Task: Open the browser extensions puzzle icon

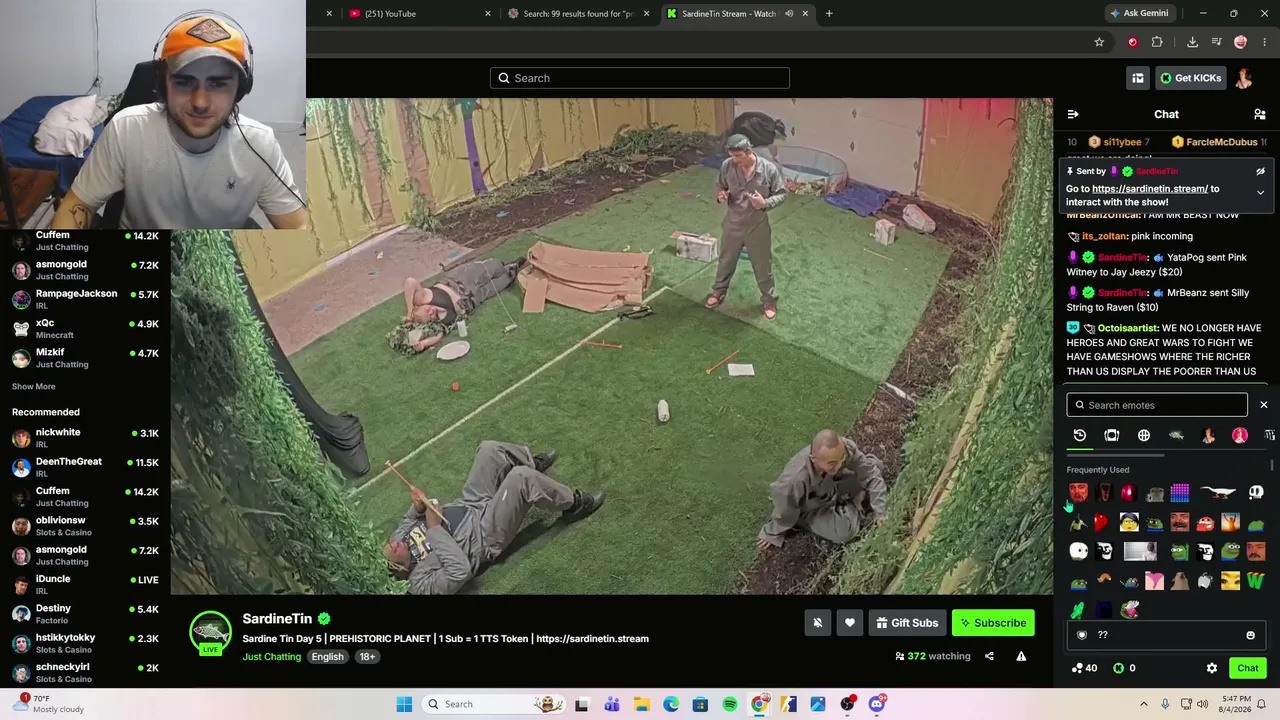Action: (x=1157, y=42)
